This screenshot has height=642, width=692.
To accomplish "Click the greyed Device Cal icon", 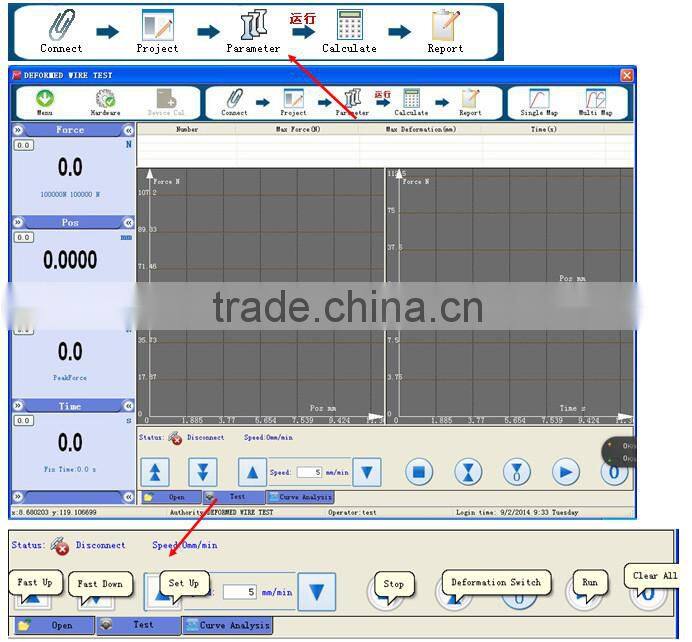I will point(166,98).
